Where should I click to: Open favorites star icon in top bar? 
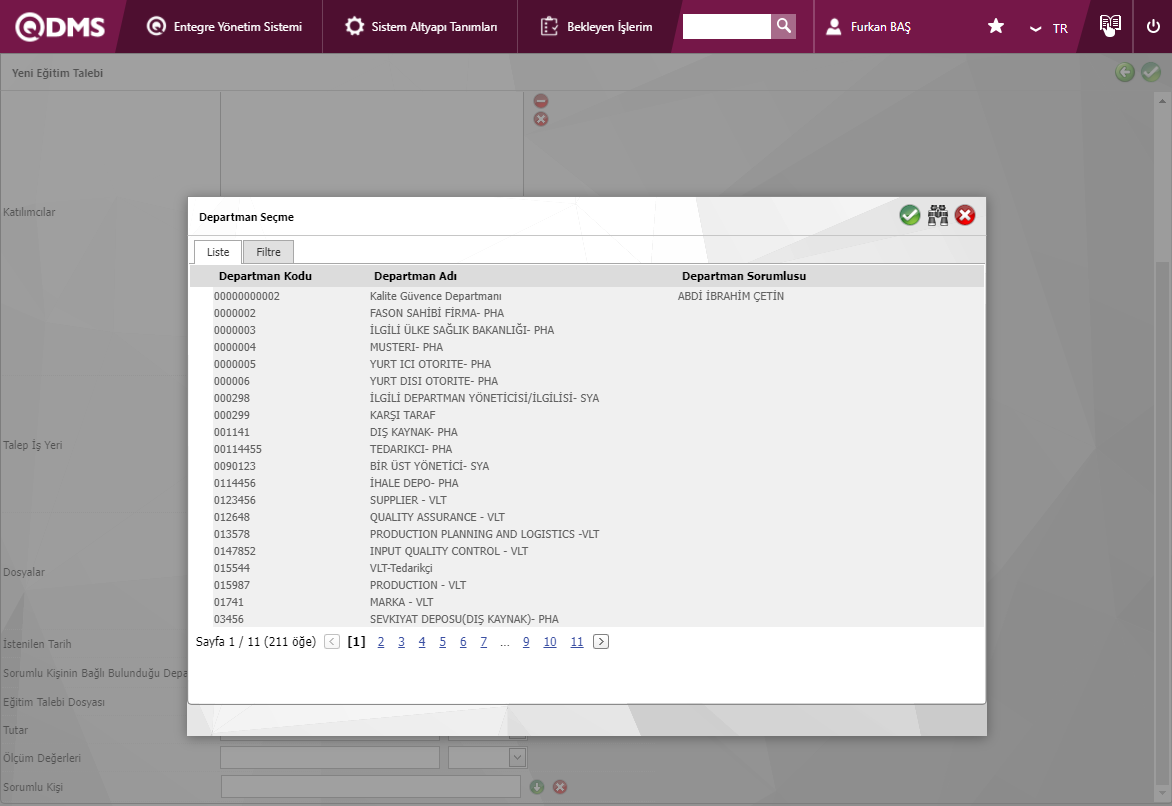(996, 27)
